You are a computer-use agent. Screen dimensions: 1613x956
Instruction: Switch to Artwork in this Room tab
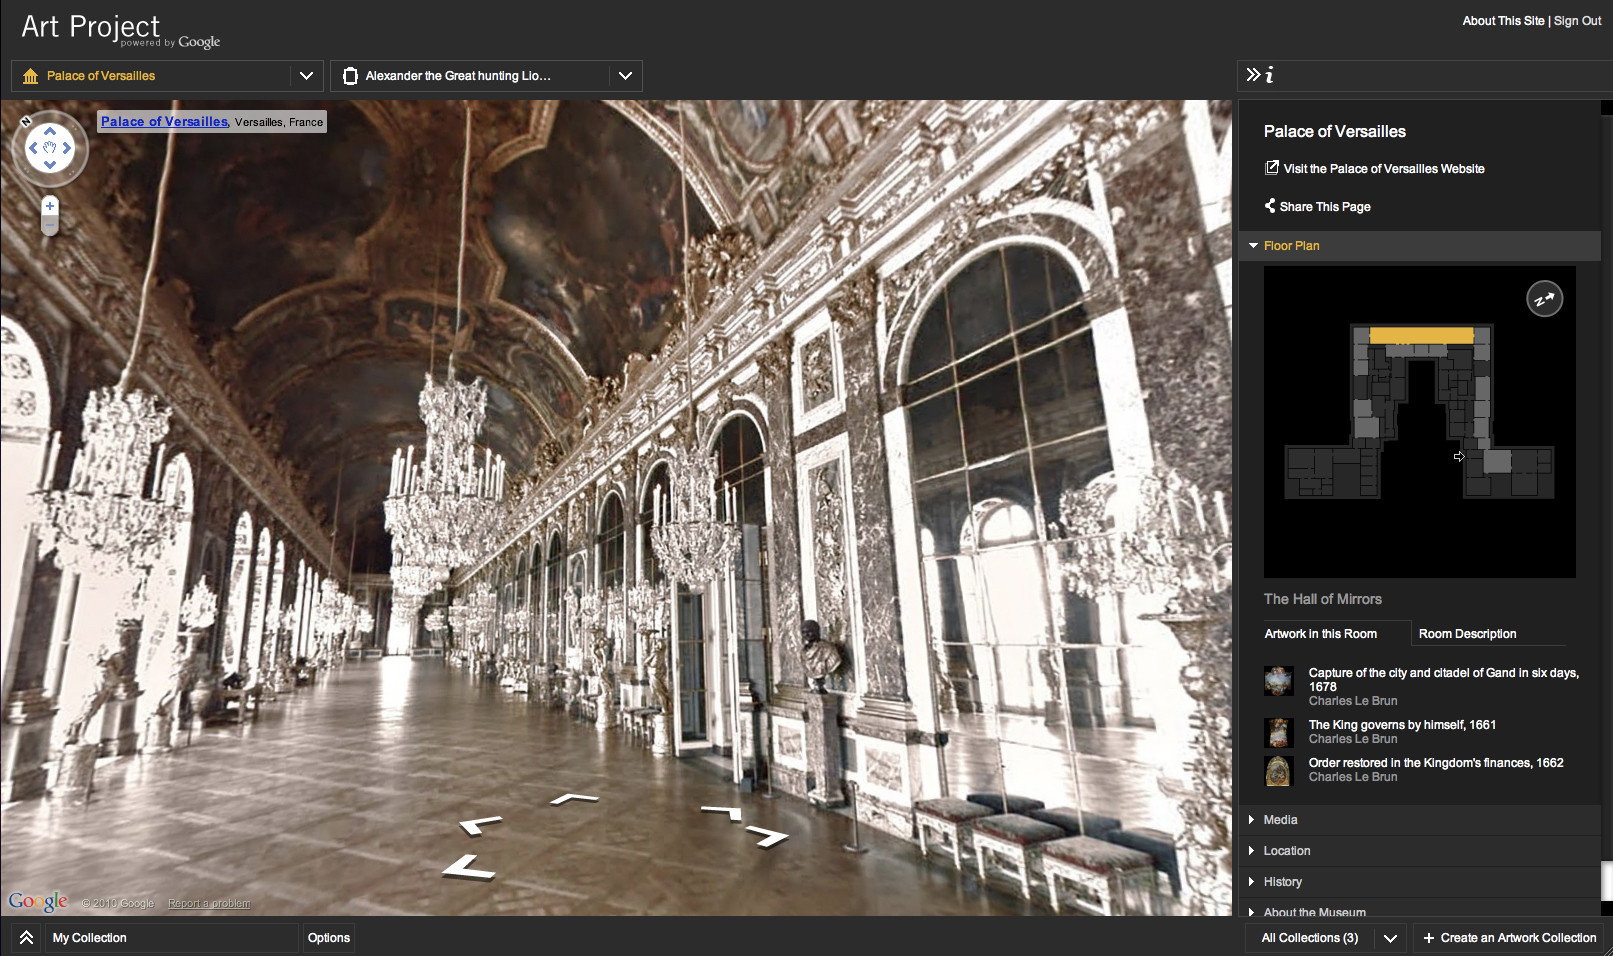pyautogui.click(x=1320, y=634)
